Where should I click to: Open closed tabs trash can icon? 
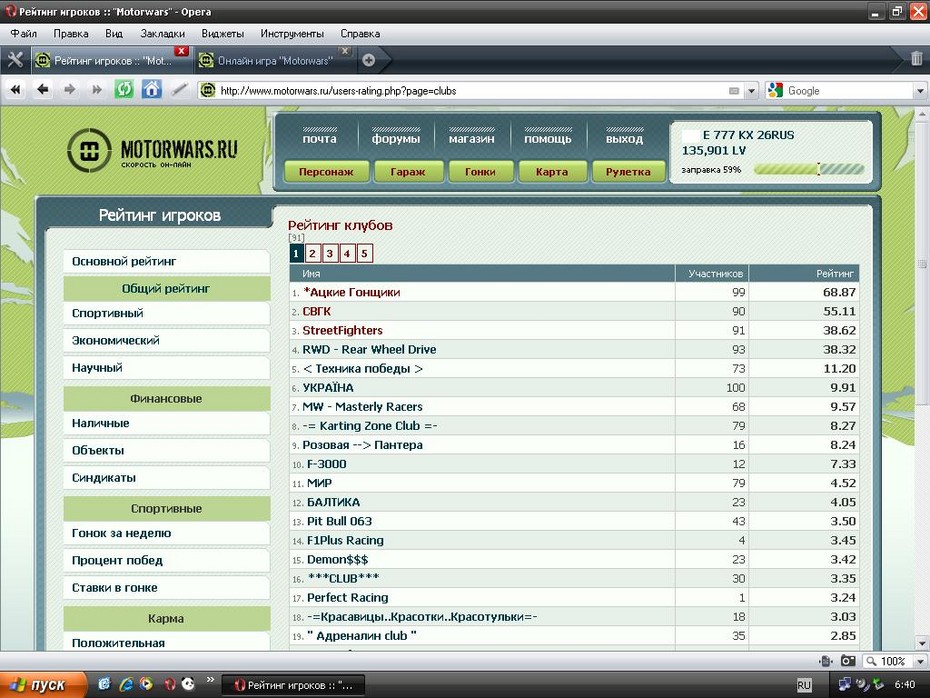click(916, 58)
